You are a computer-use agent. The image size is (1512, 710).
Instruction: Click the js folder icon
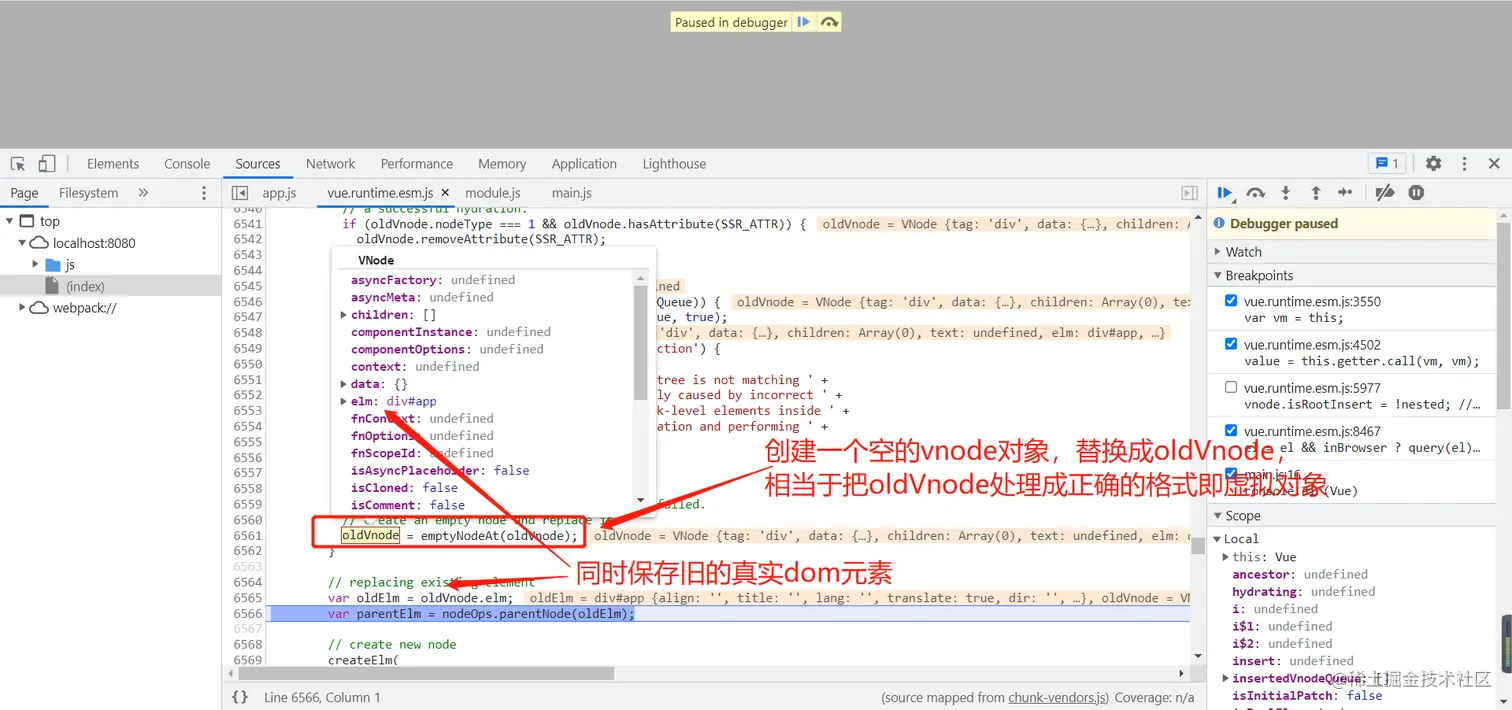pos(53,265)
